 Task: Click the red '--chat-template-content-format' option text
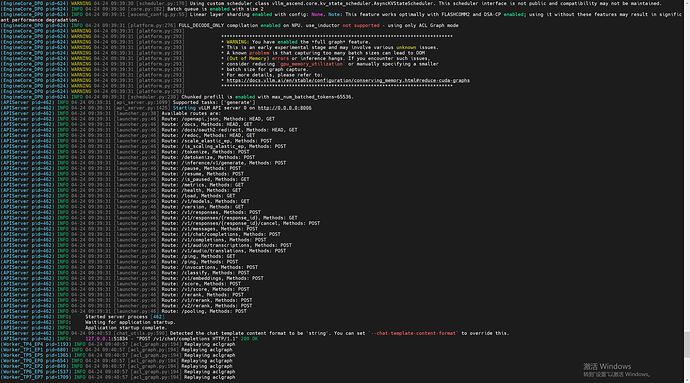(x=414, y=333)
